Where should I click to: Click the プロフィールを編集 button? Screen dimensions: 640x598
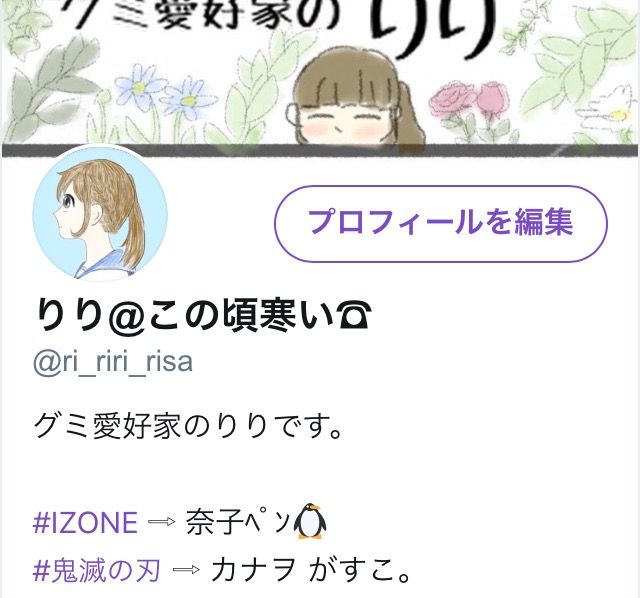click(x=441, y=224)
